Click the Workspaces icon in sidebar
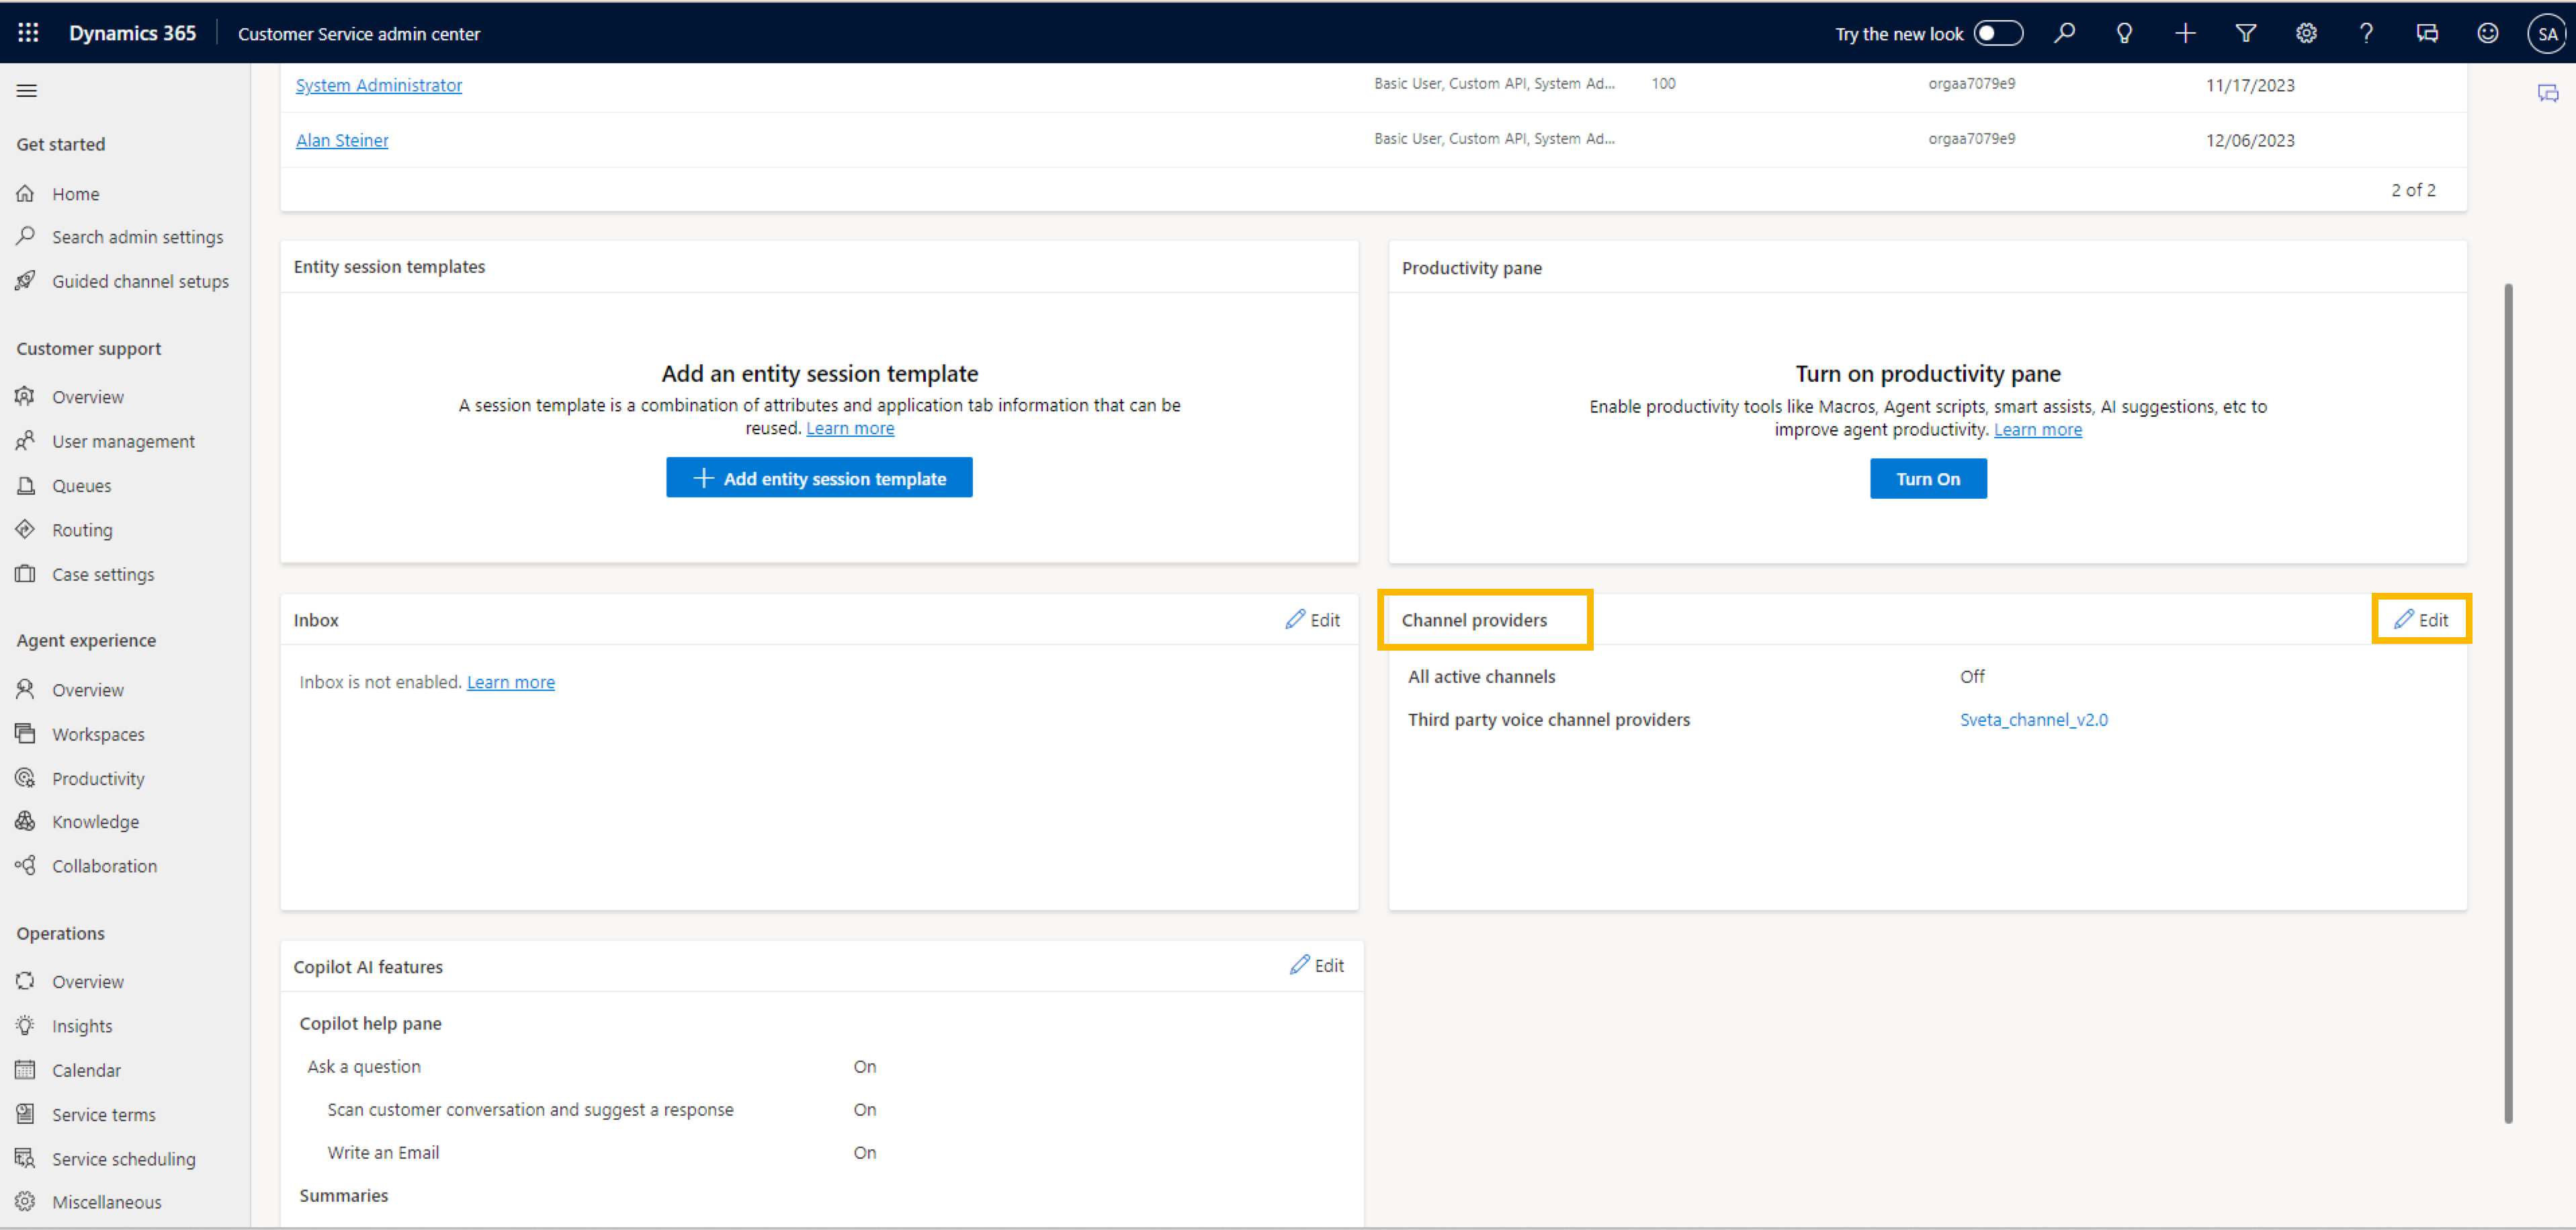This screenshot has width=2576, height=1230. [x=26, y=733]
